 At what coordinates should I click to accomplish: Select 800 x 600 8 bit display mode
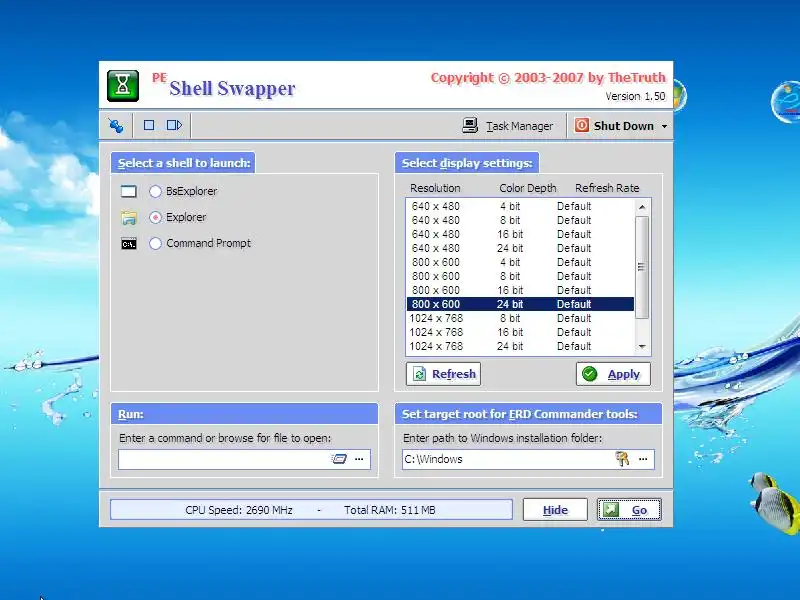coord(520,277)
